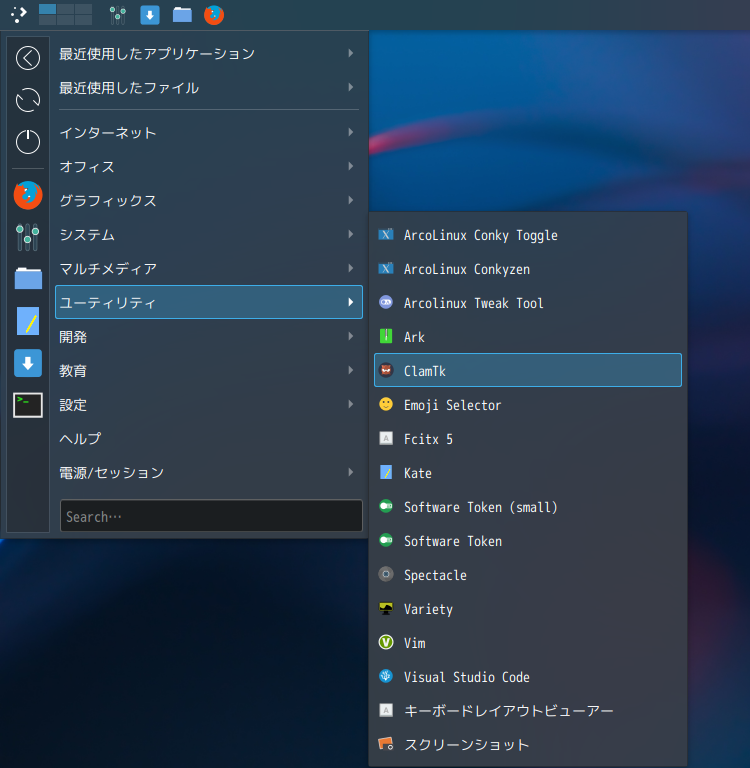Open the text editor icon in sidebar
This screenshot has width=750, height=768.
pyautogui.click(x=28, y=321)
